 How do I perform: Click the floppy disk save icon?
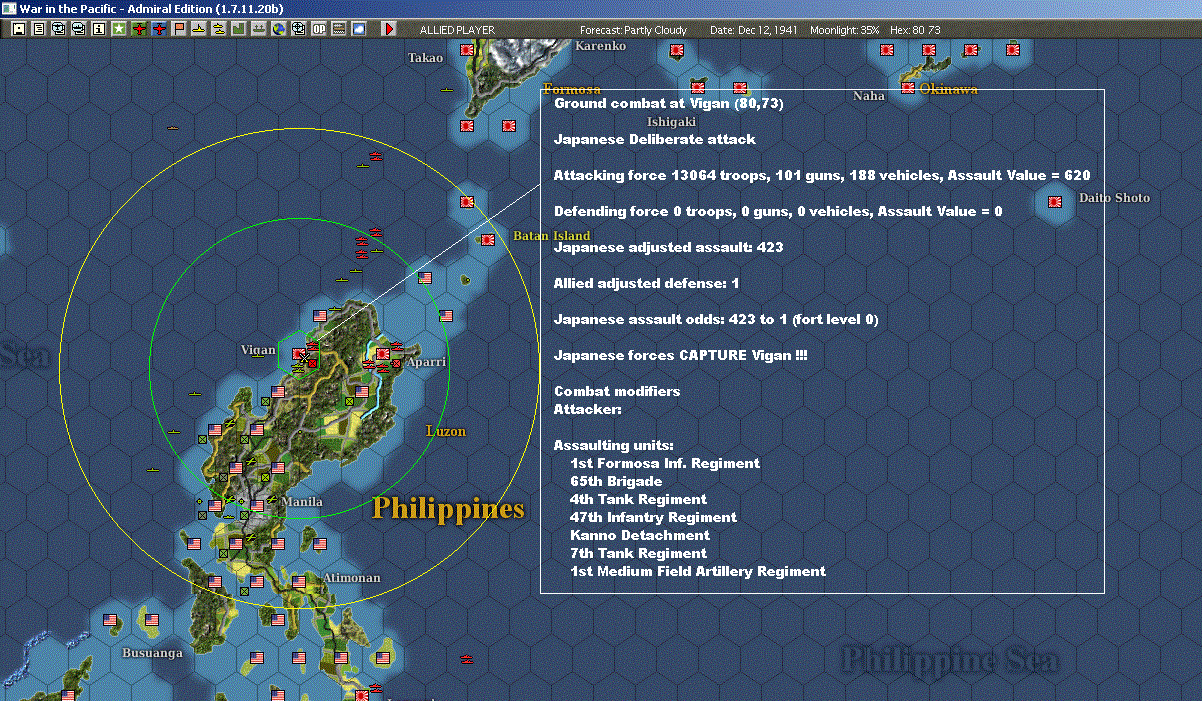pos(18,29)
